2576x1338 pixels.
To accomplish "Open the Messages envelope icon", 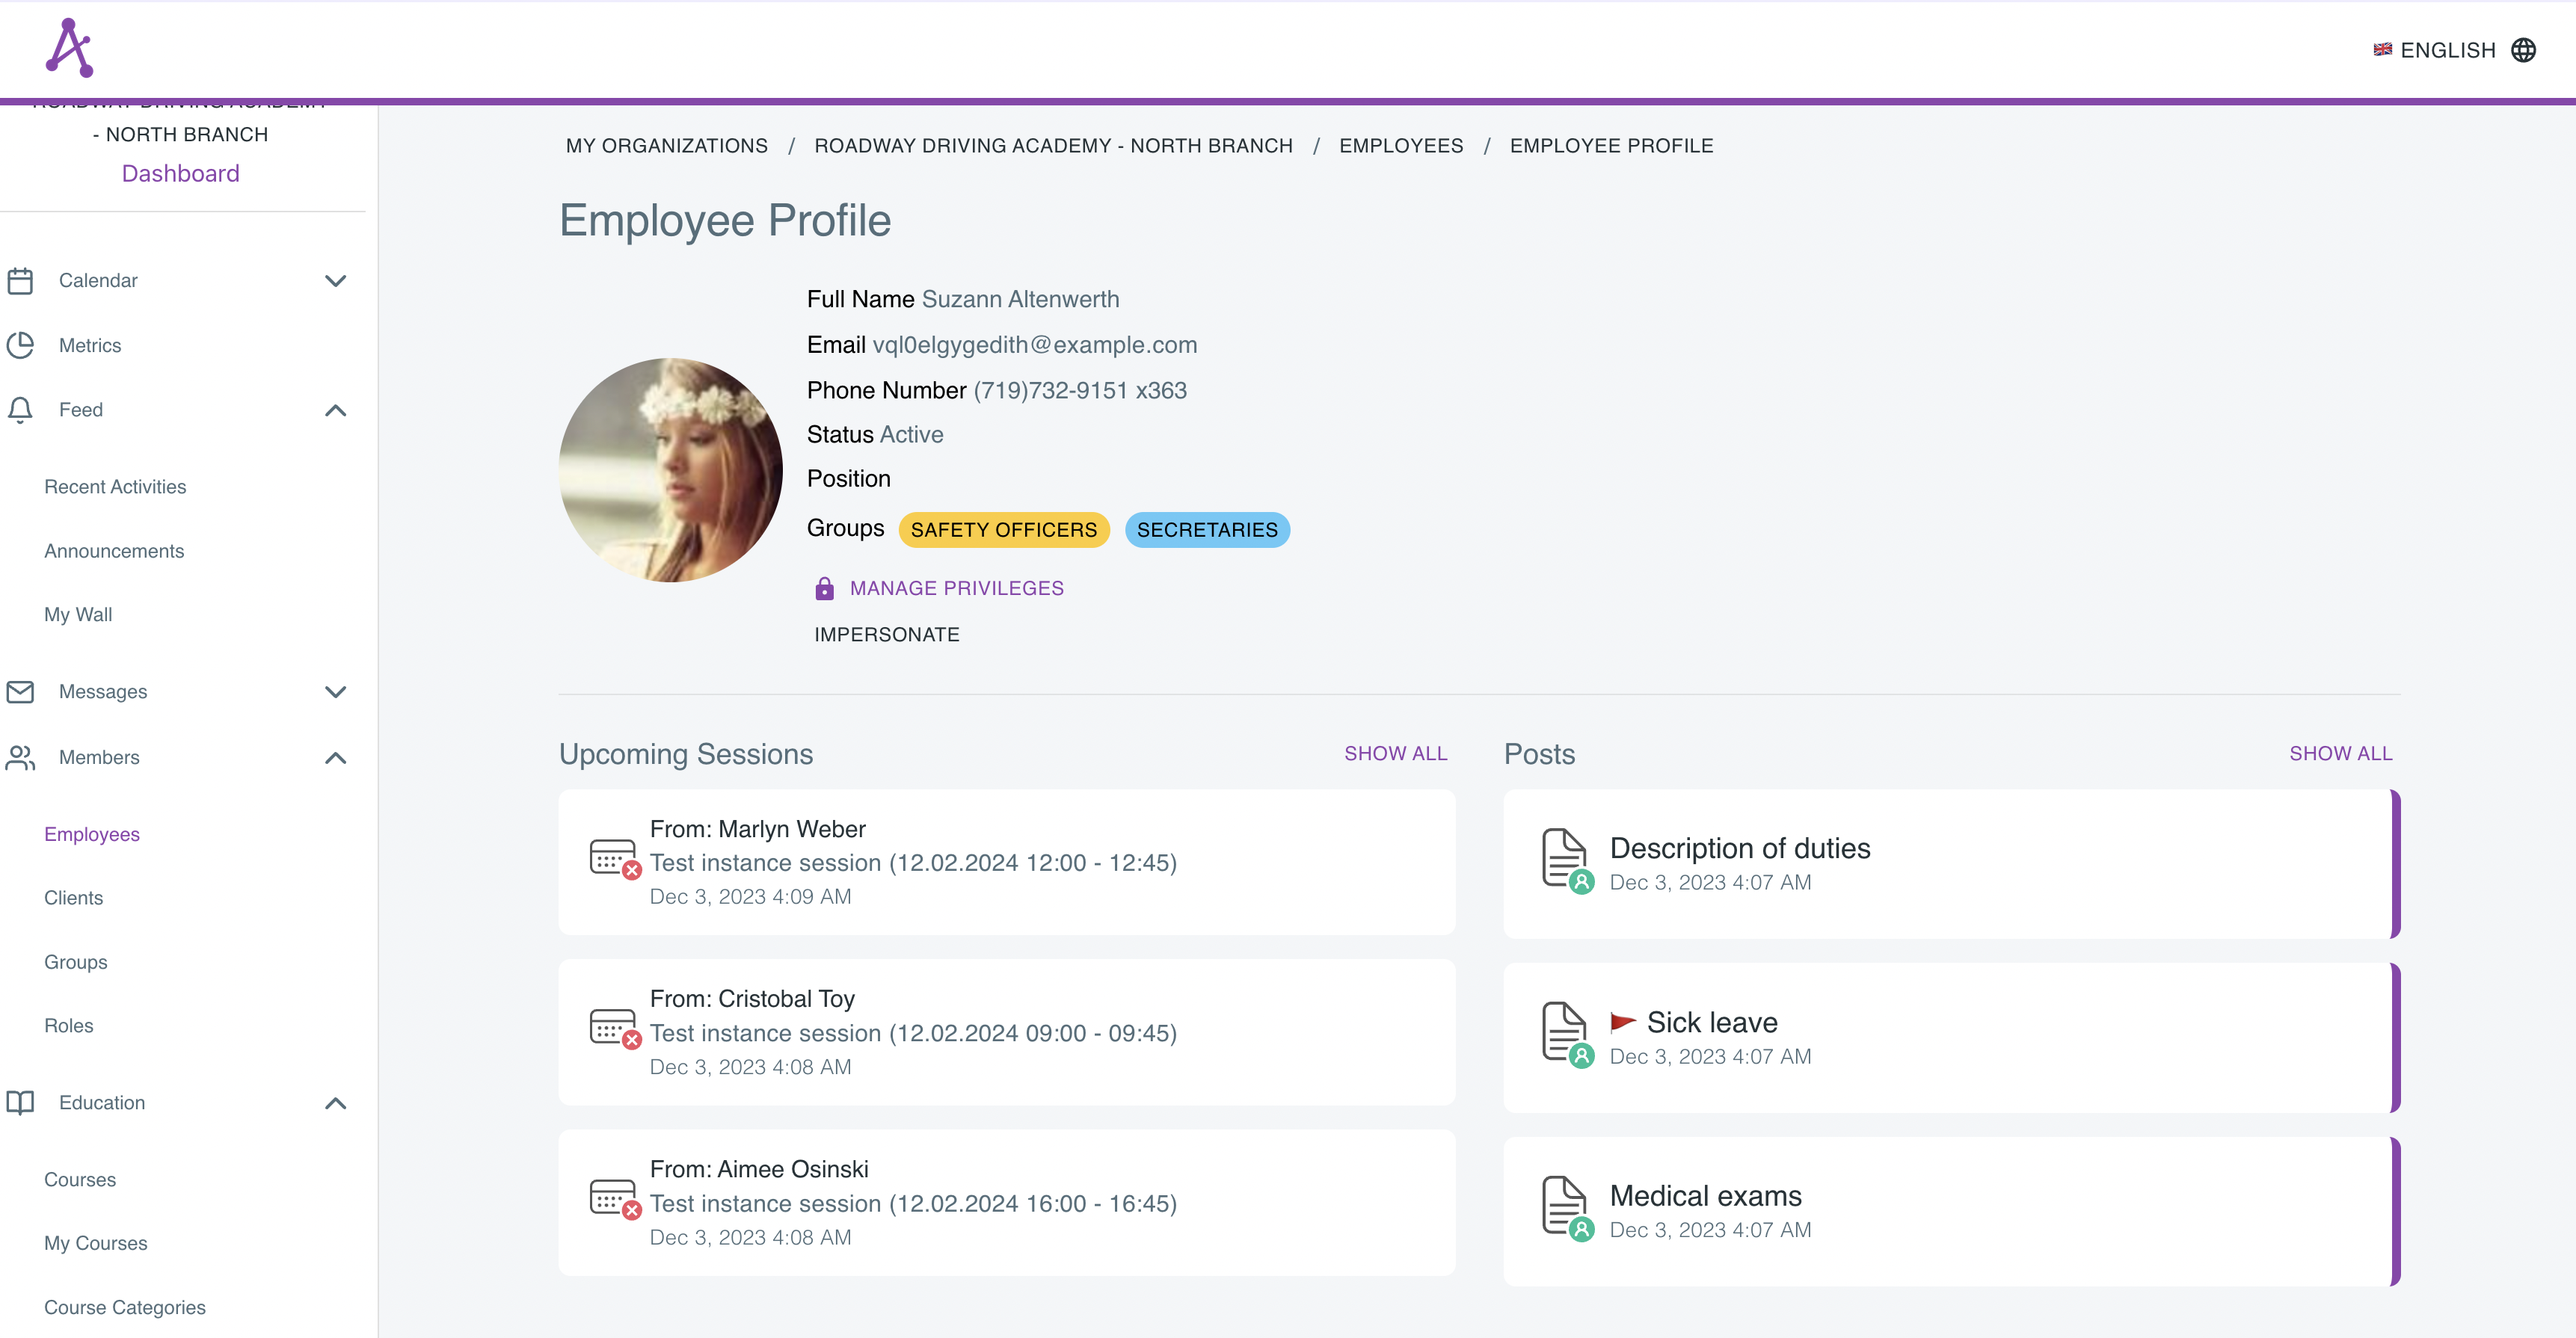I will pos(20,691).
